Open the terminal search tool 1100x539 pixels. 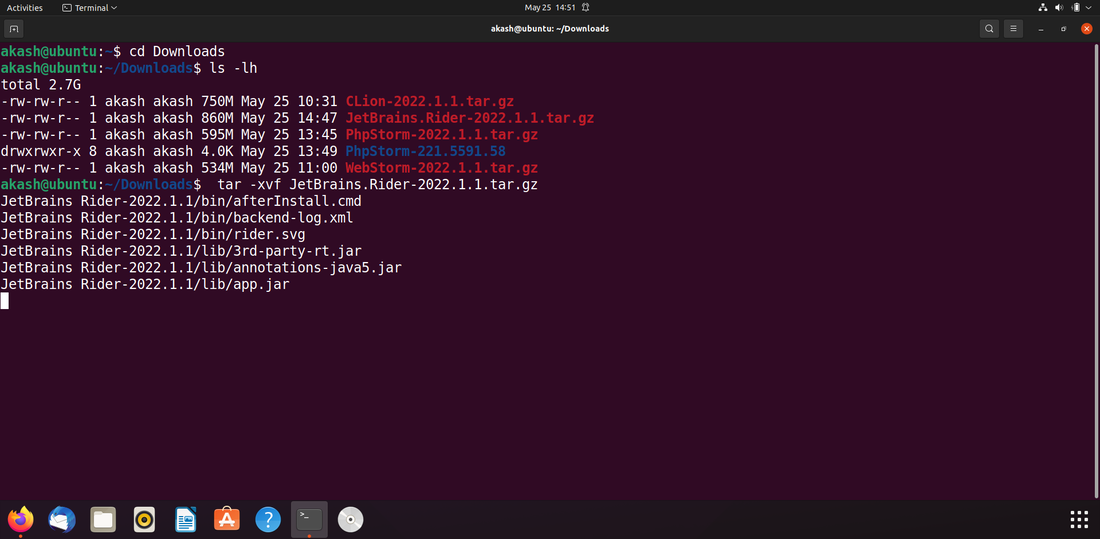989,29
